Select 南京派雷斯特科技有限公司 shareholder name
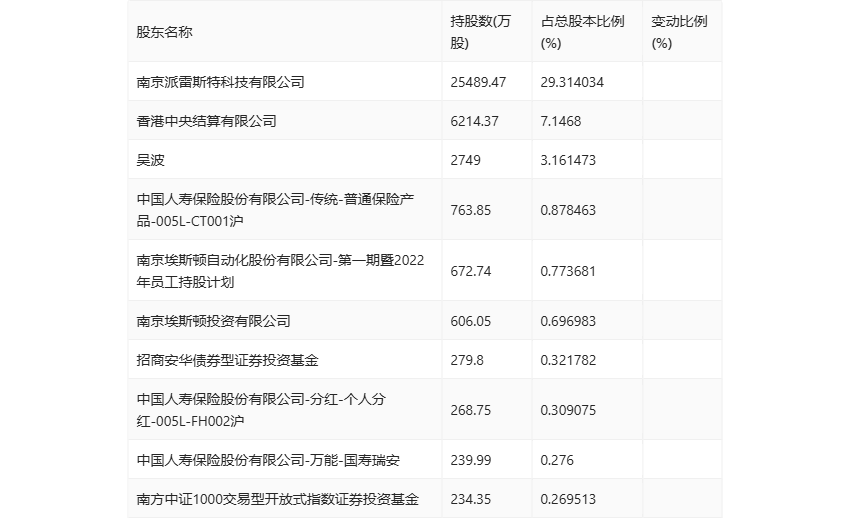Viewport: 850px width, 518px height. pos(220,82)
